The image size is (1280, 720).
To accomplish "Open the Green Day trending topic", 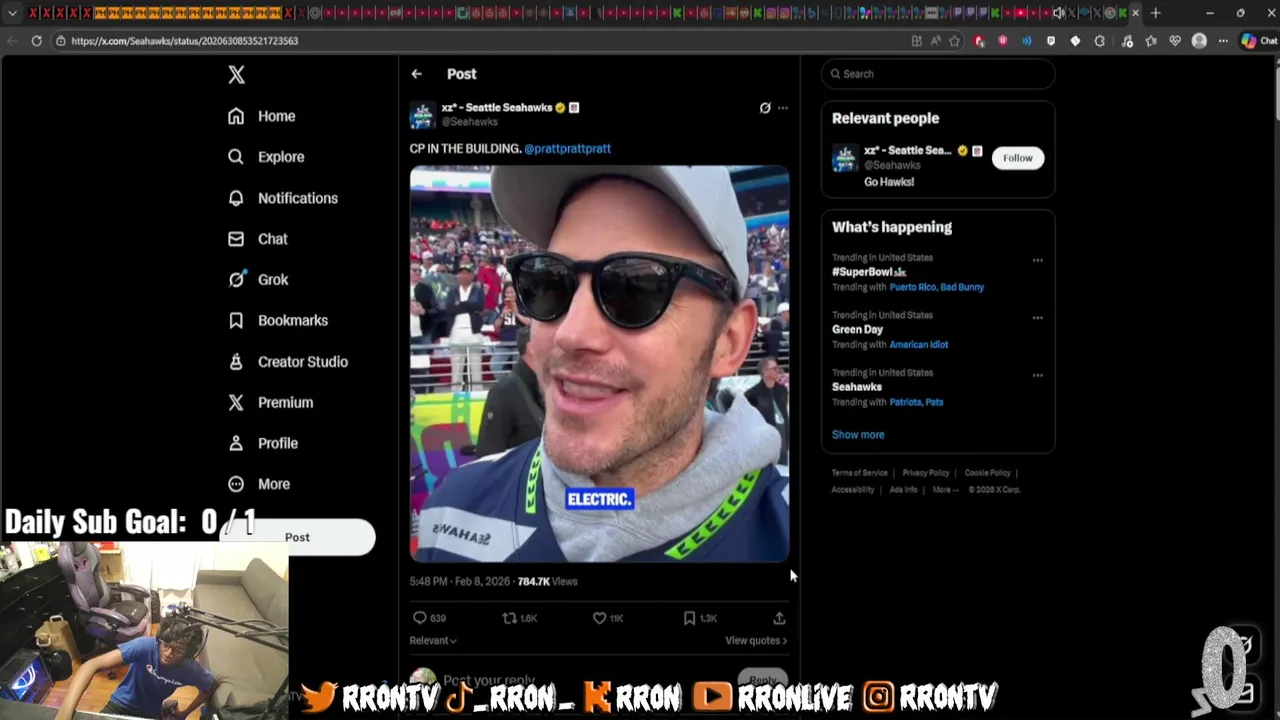I will click(x=857, y=329).
